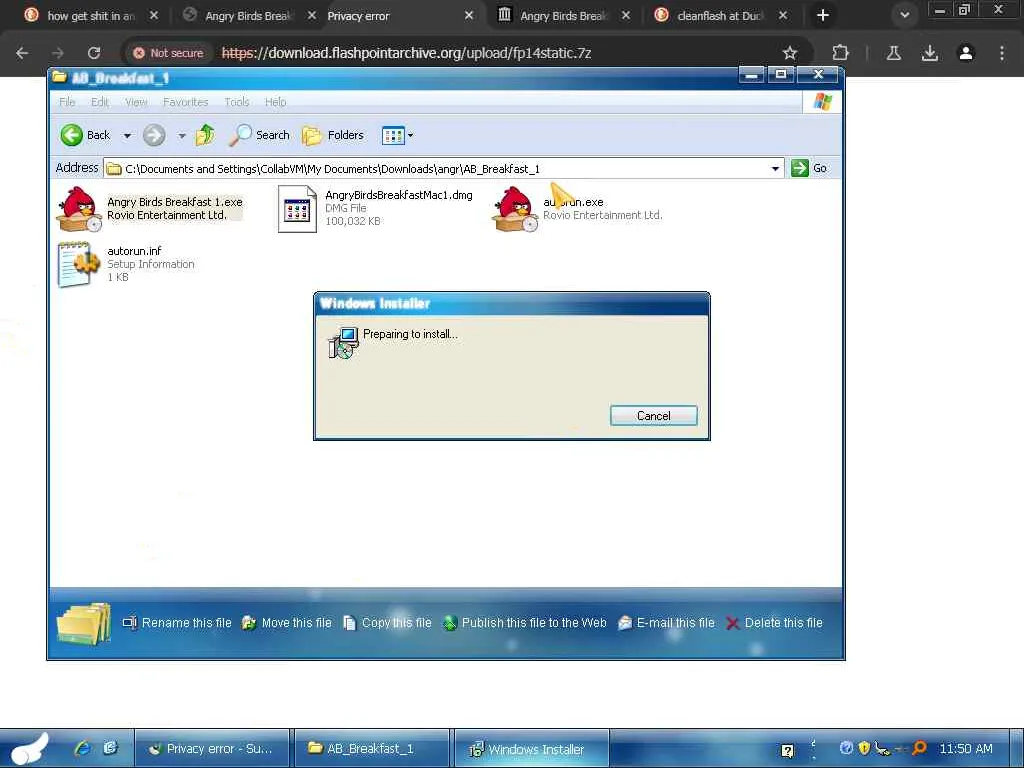Switch to the cleanflash at Duck tab
Image resolution: width=1024 pixels, height=768 pixels.
click(x=720, y=16)
